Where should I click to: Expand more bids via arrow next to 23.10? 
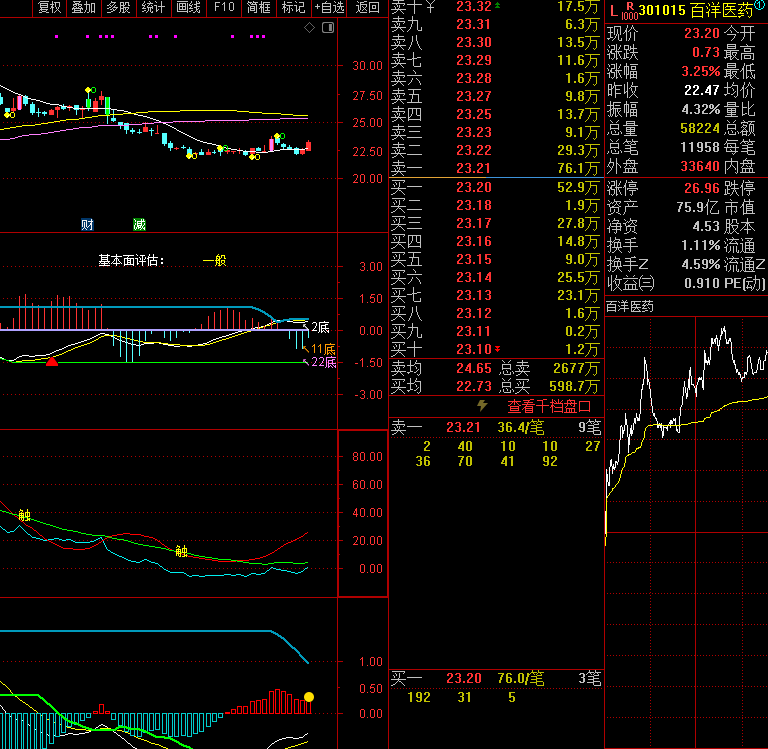point(499,348)
